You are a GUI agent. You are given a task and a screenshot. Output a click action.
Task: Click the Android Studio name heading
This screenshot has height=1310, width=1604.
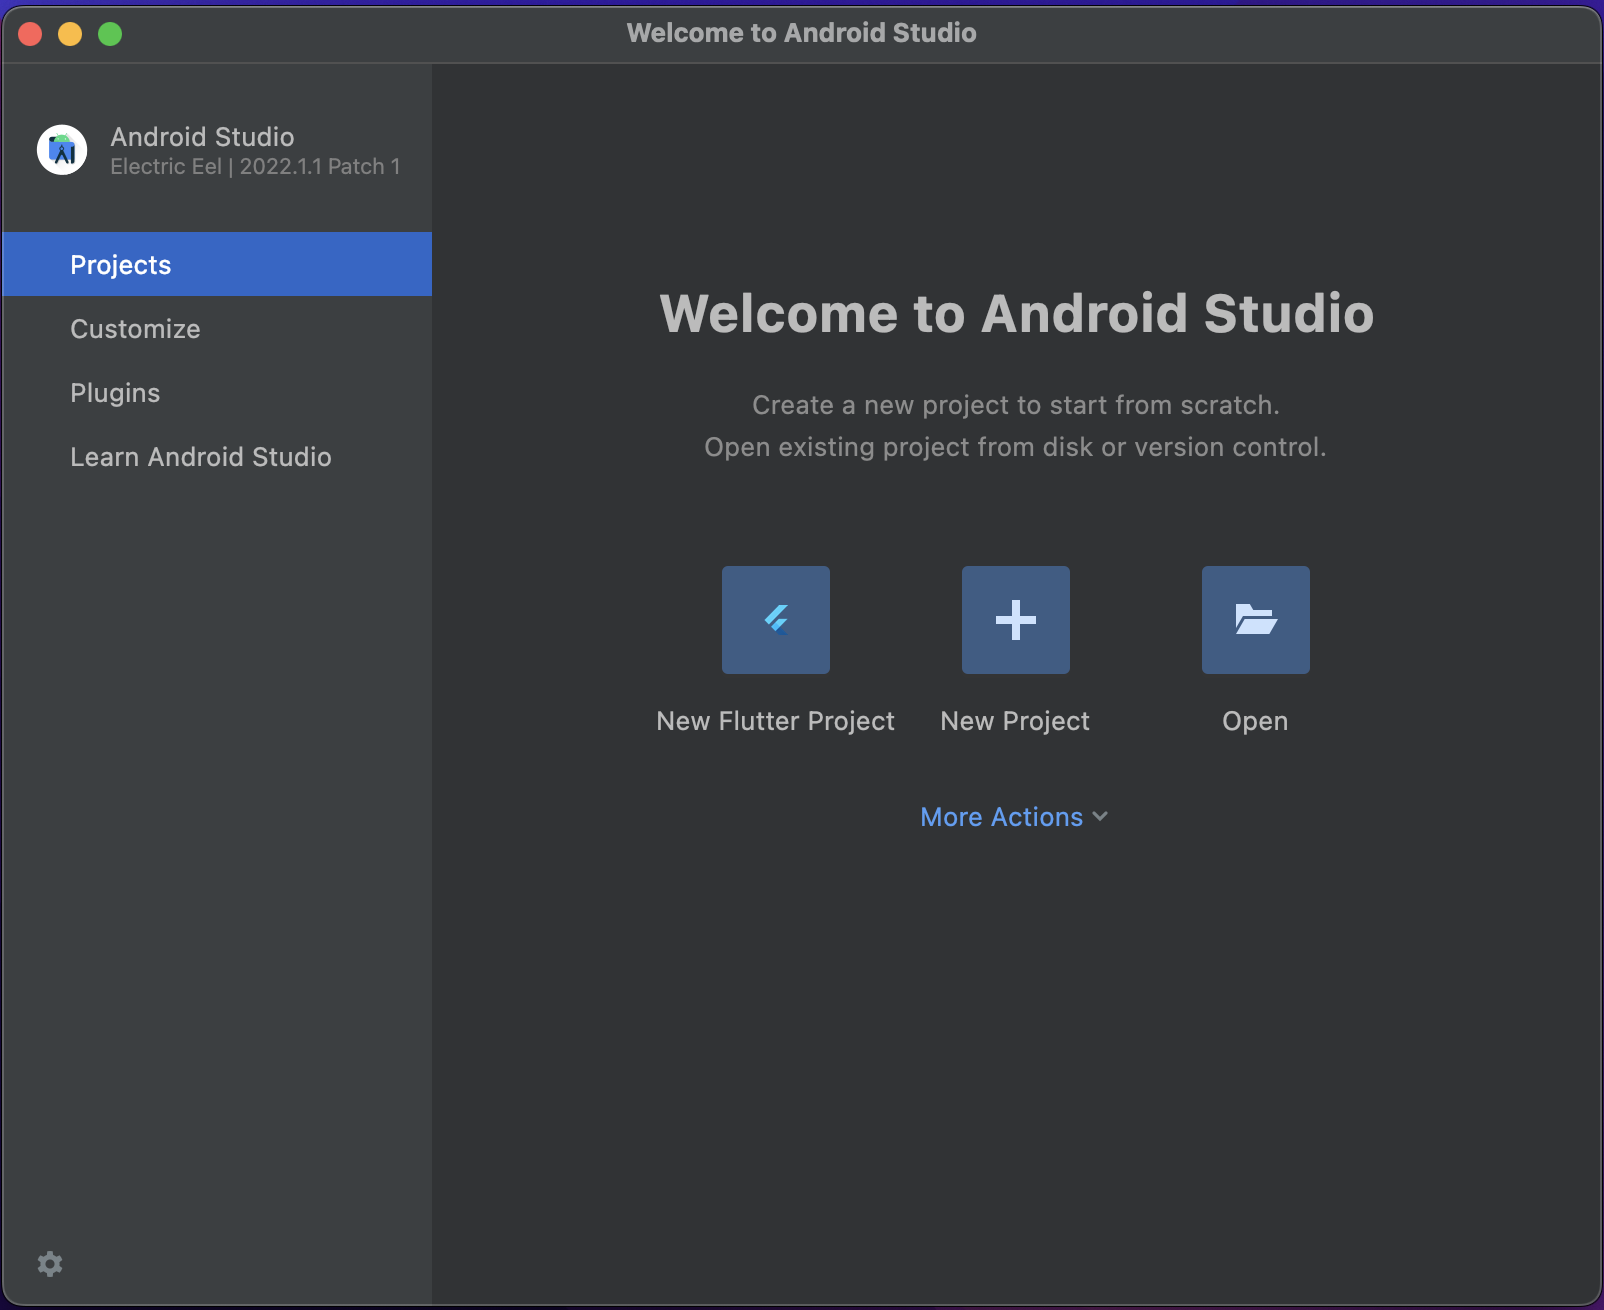202,136
